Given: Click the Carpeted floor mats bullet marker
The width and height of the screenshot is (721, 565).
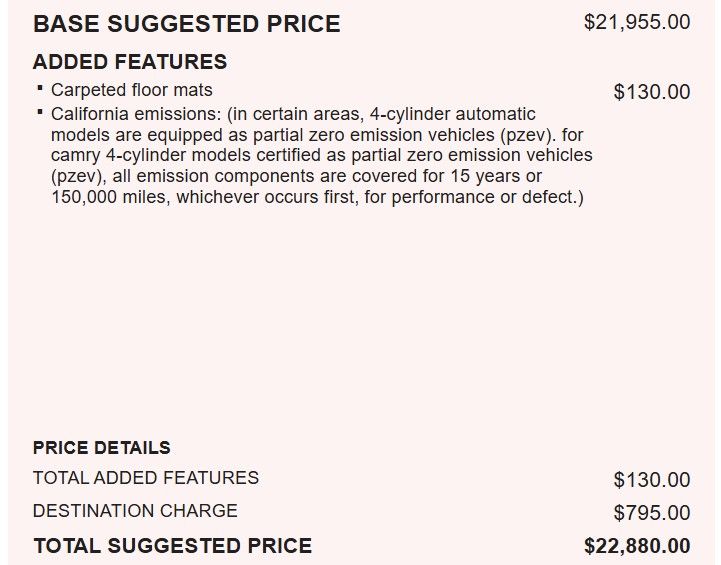Looking at the screenshot, I should (x=39, y=90).
